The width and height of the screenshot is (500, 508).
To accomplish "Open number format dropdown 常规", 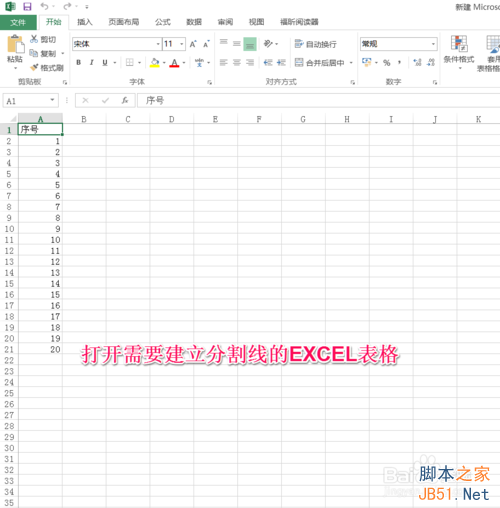I will pos(433,44).
